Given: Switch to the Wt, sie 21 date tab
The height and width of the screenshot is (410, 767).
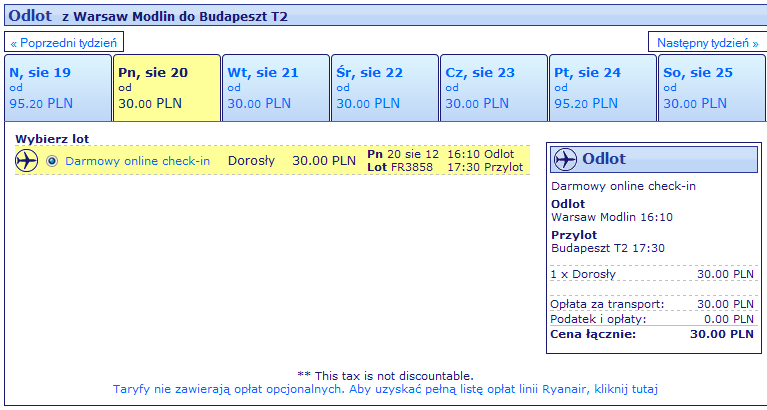Looking at the screenshot, I should coord(275,87).
